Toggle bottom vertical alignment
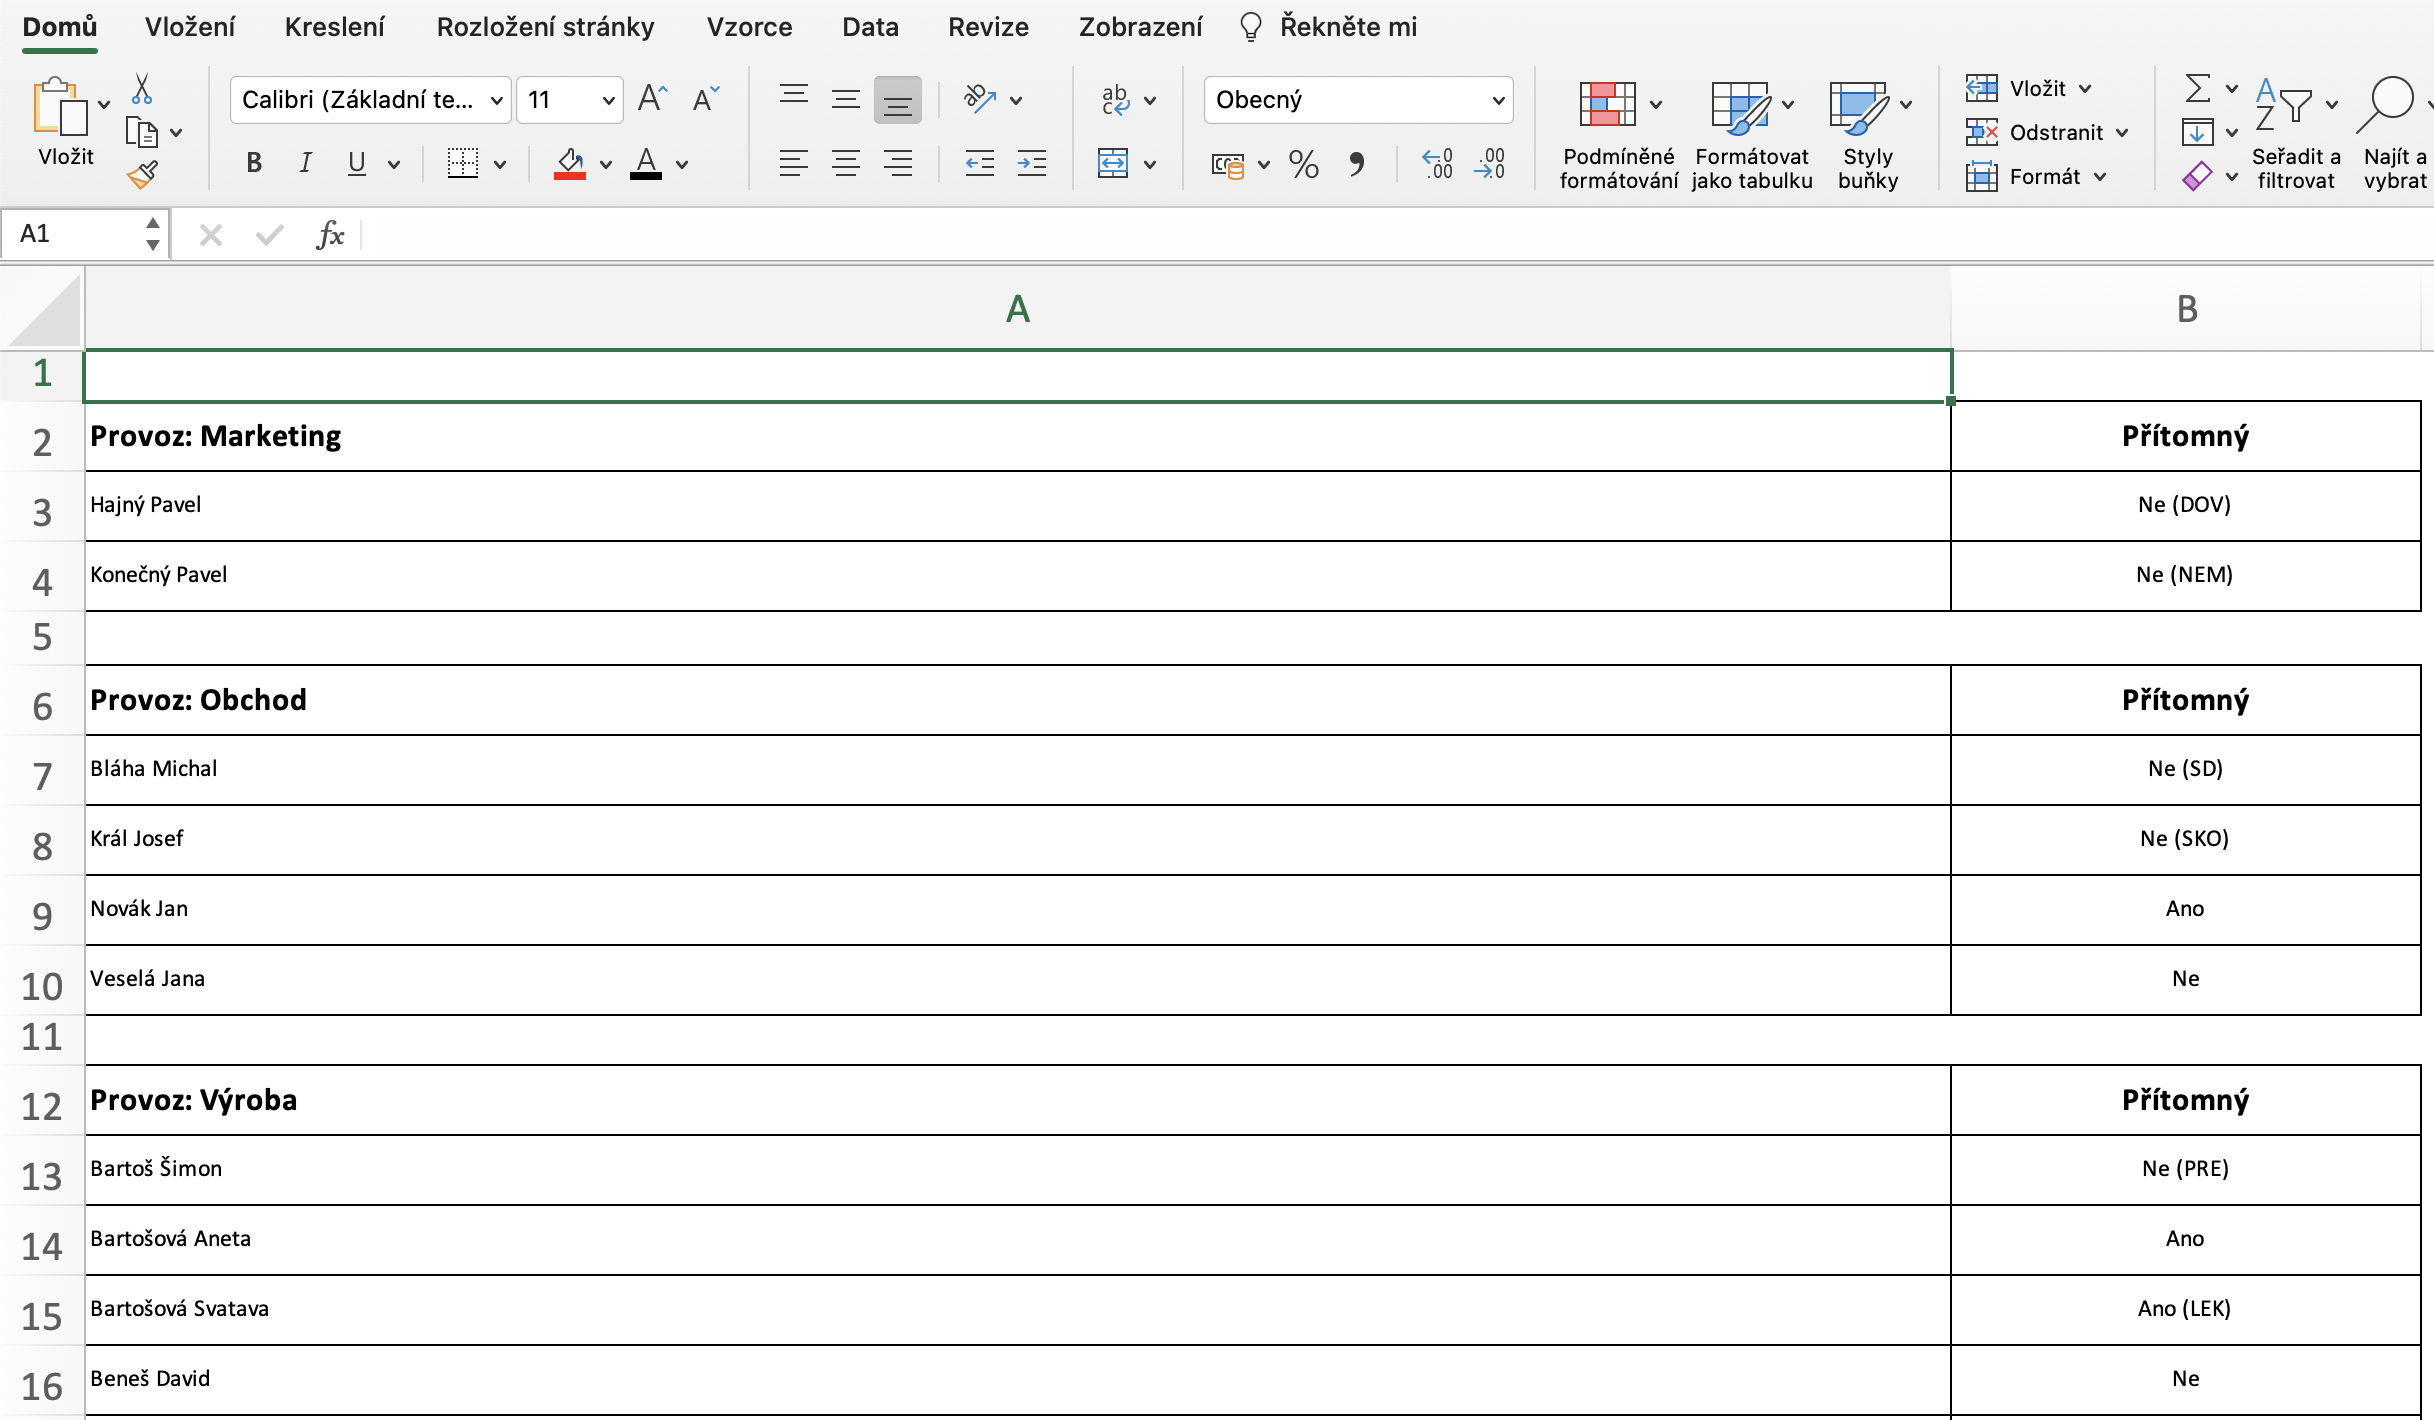Viewport: 2434px width, 1420px height. [897, 100]
